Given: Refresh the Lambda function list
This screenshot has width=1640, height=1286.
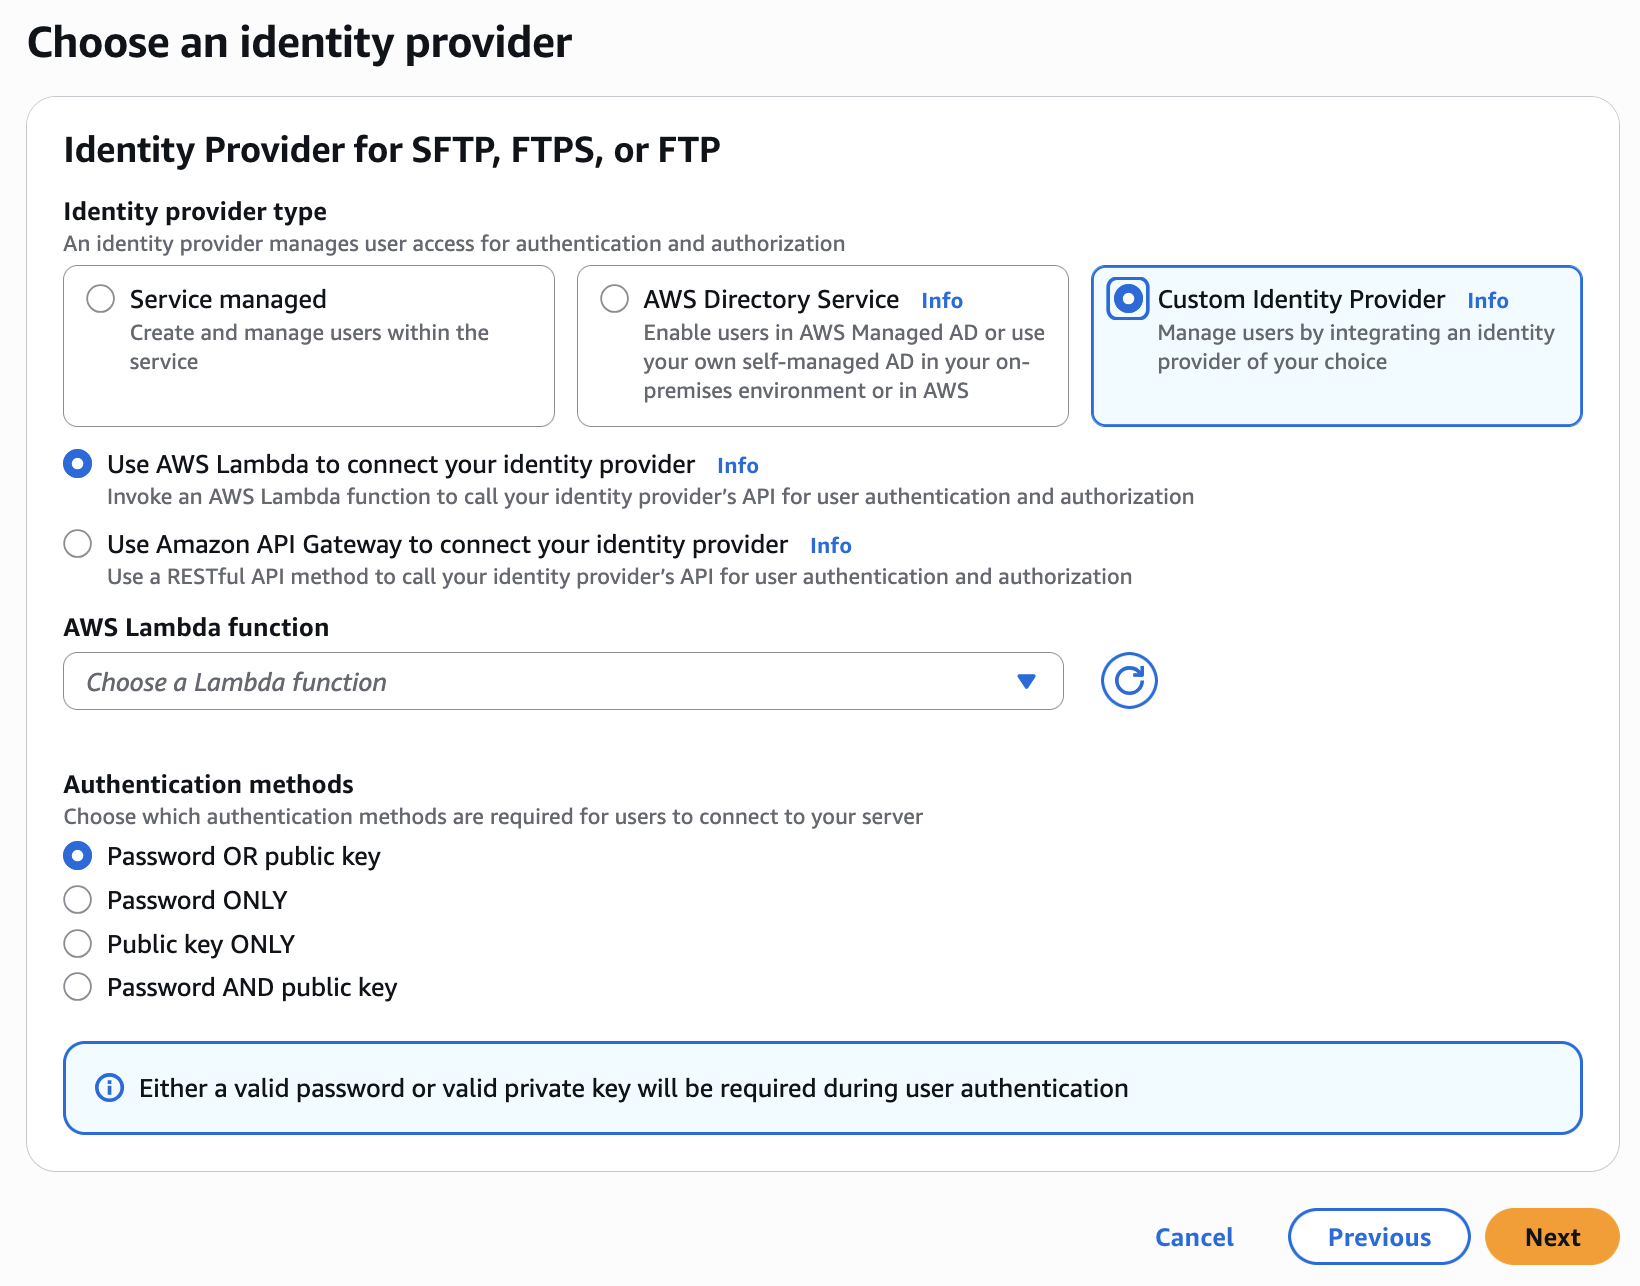Looking at the screenshot, I should [1129, 681].
